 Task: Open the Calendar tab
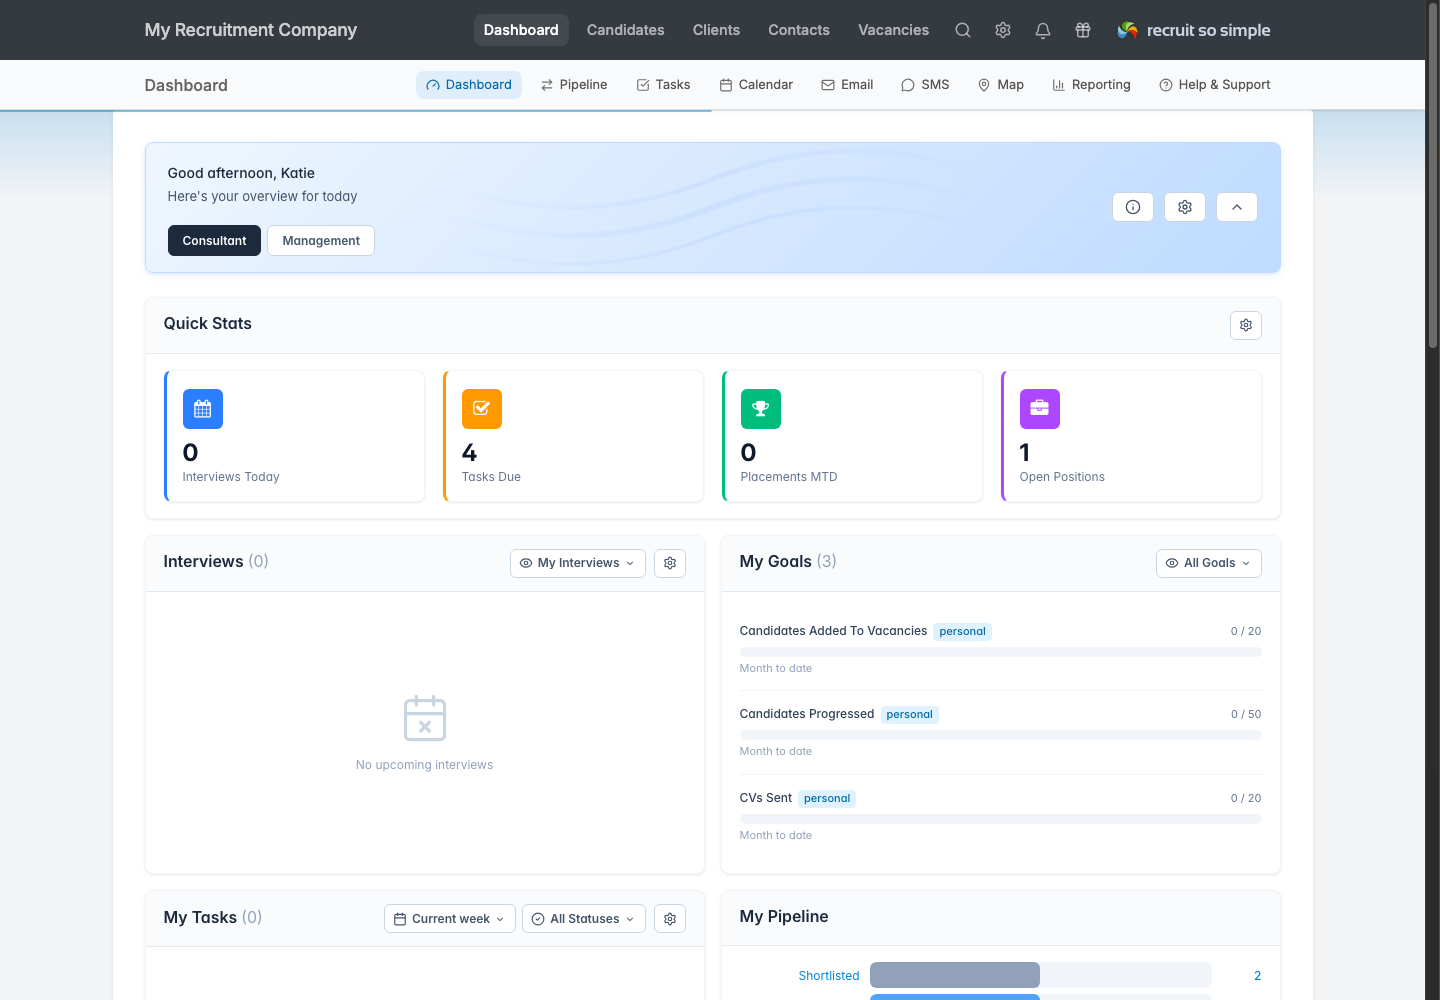(x=756, y=85)
